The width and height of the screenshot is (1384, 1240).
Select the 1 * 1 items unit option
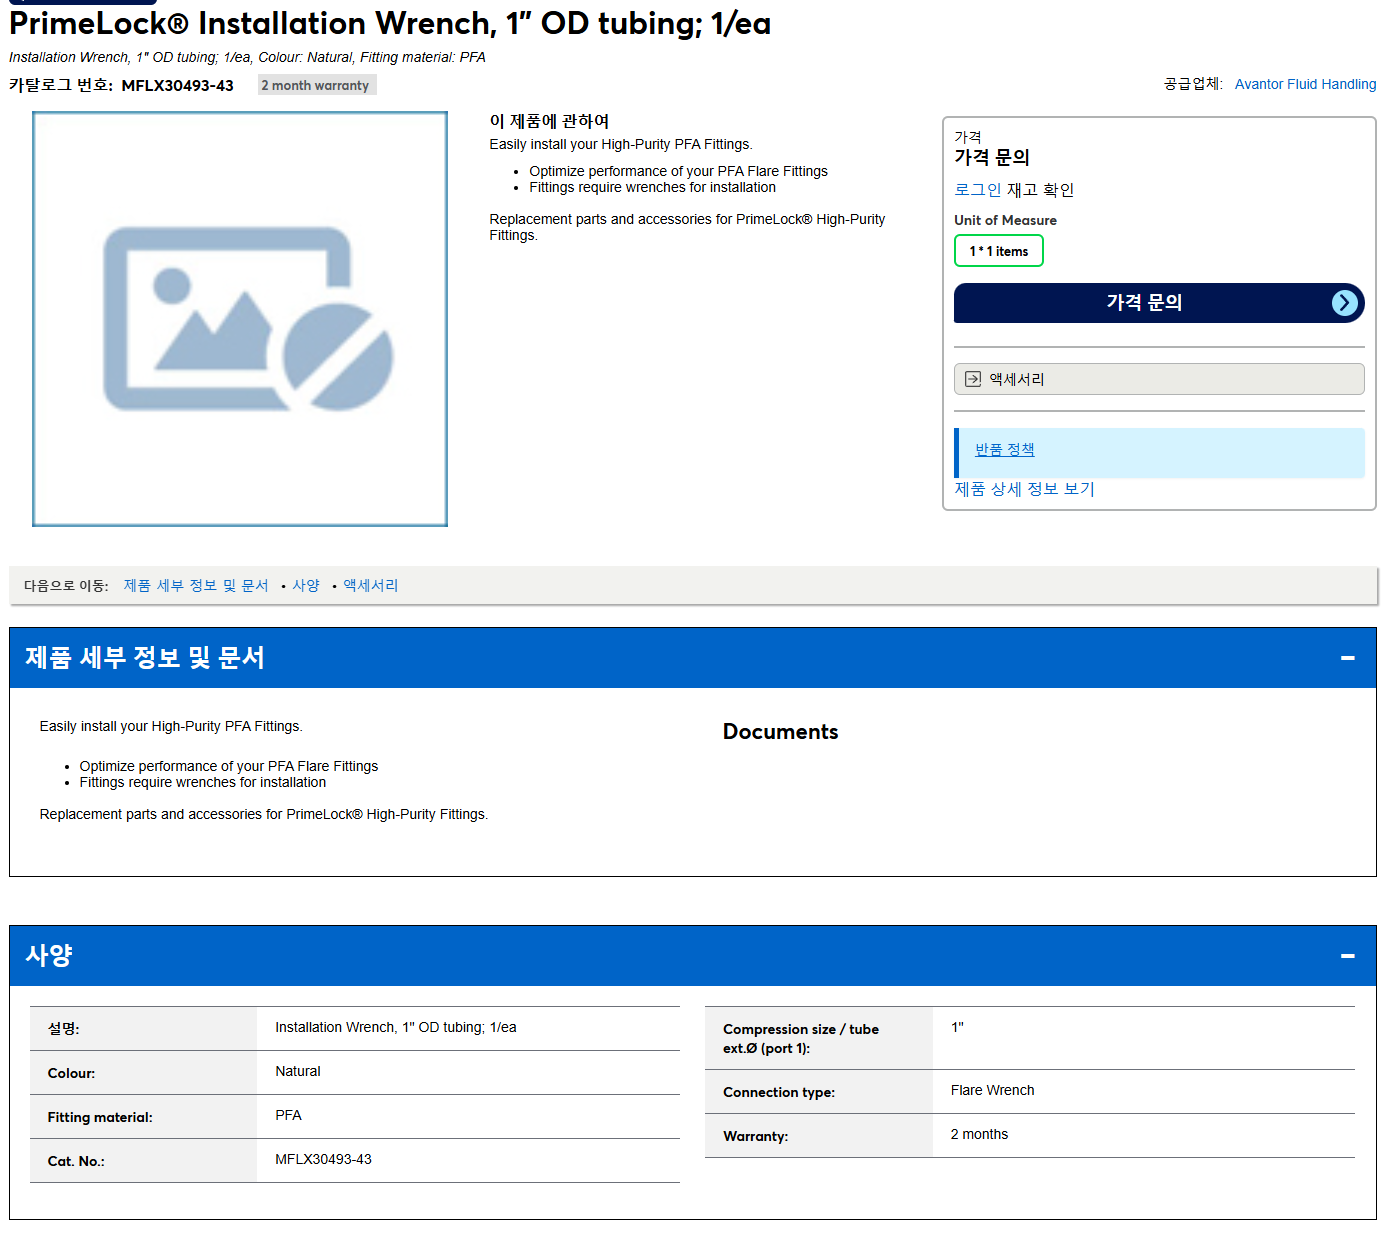(999, 251)
